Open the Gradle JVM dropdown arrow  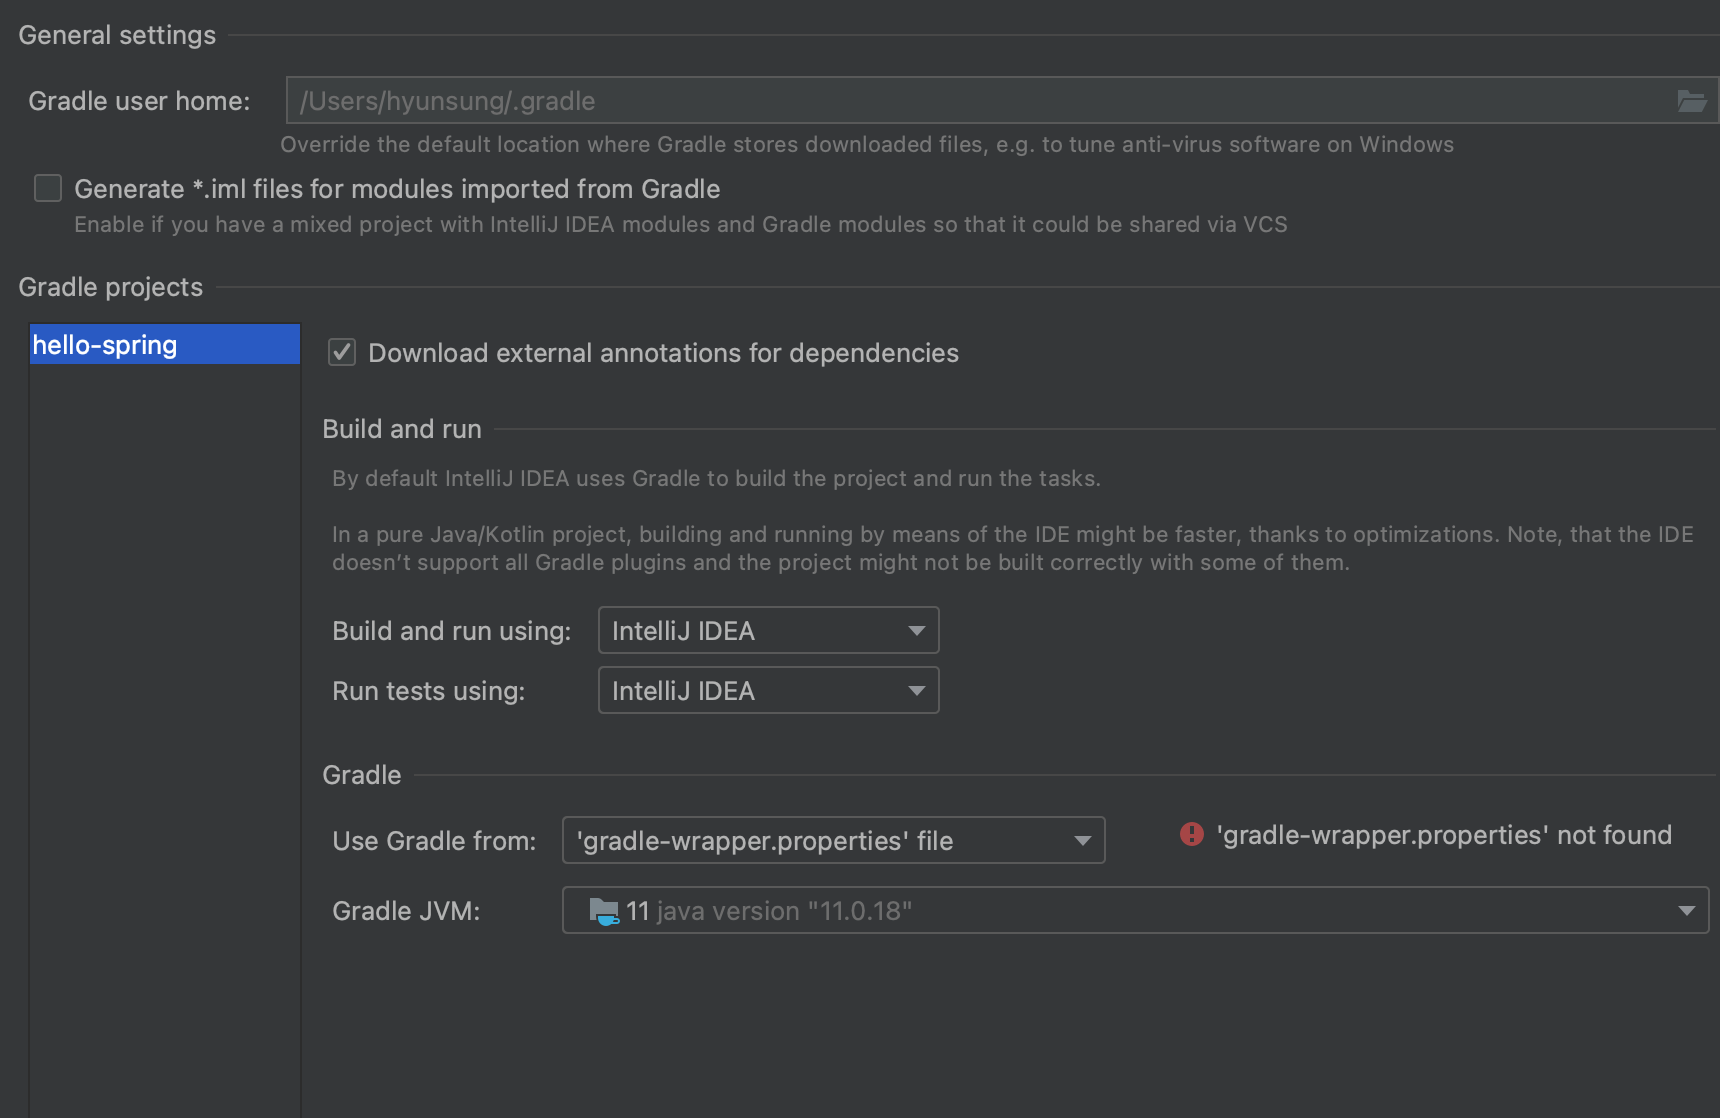[x=1687, y=911]
